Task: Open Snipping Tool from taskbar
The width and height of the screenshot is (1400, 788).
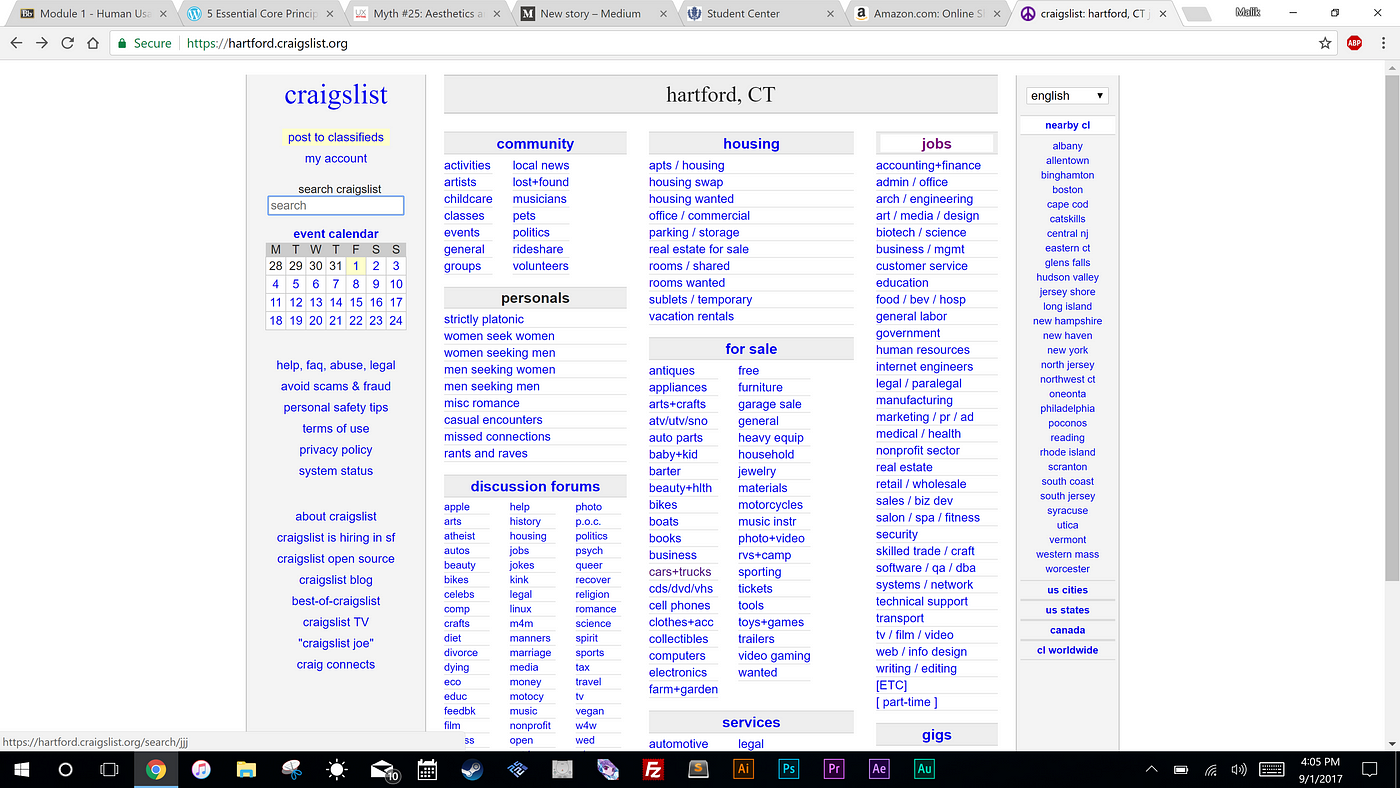Action: tap(291, 770)
